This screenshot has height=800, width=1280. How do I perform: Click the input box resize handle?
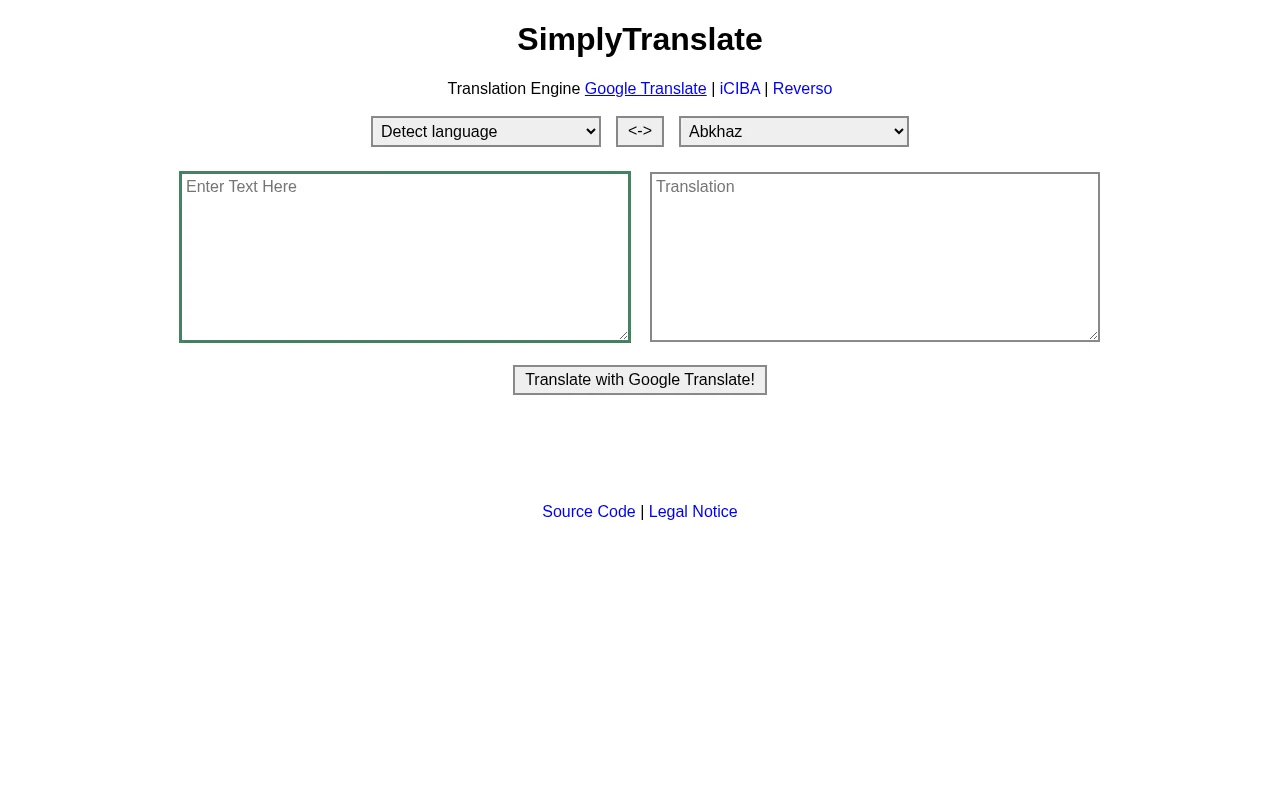[623, 335]
